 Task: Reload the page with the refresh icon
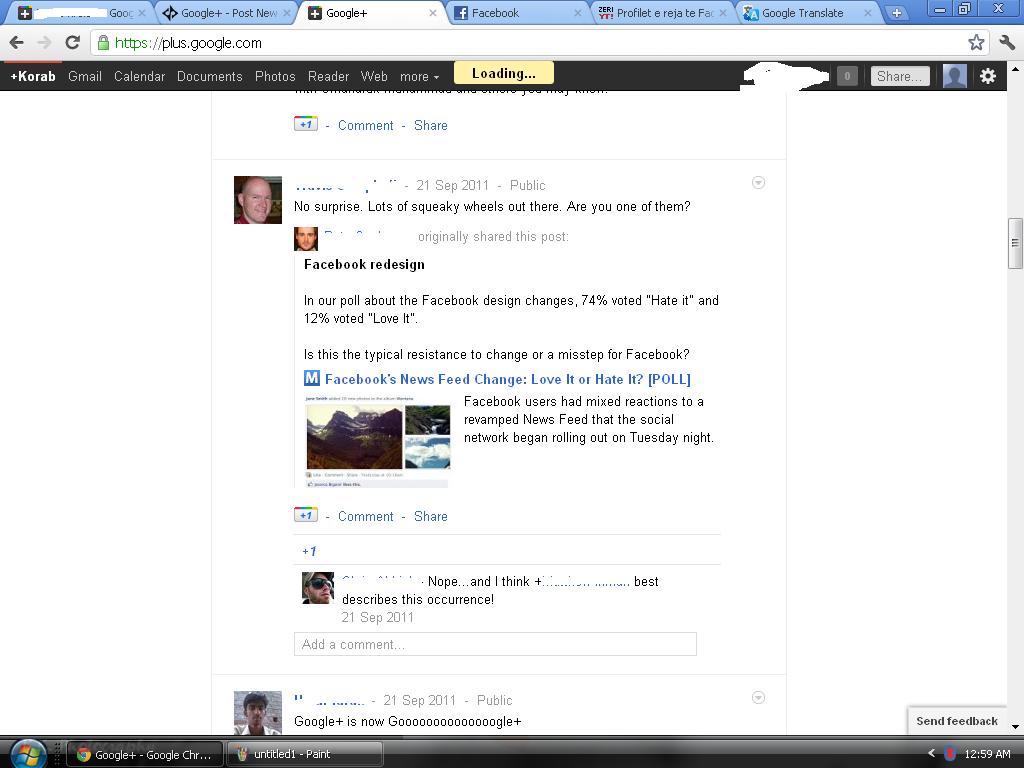[x=72, y=43]
